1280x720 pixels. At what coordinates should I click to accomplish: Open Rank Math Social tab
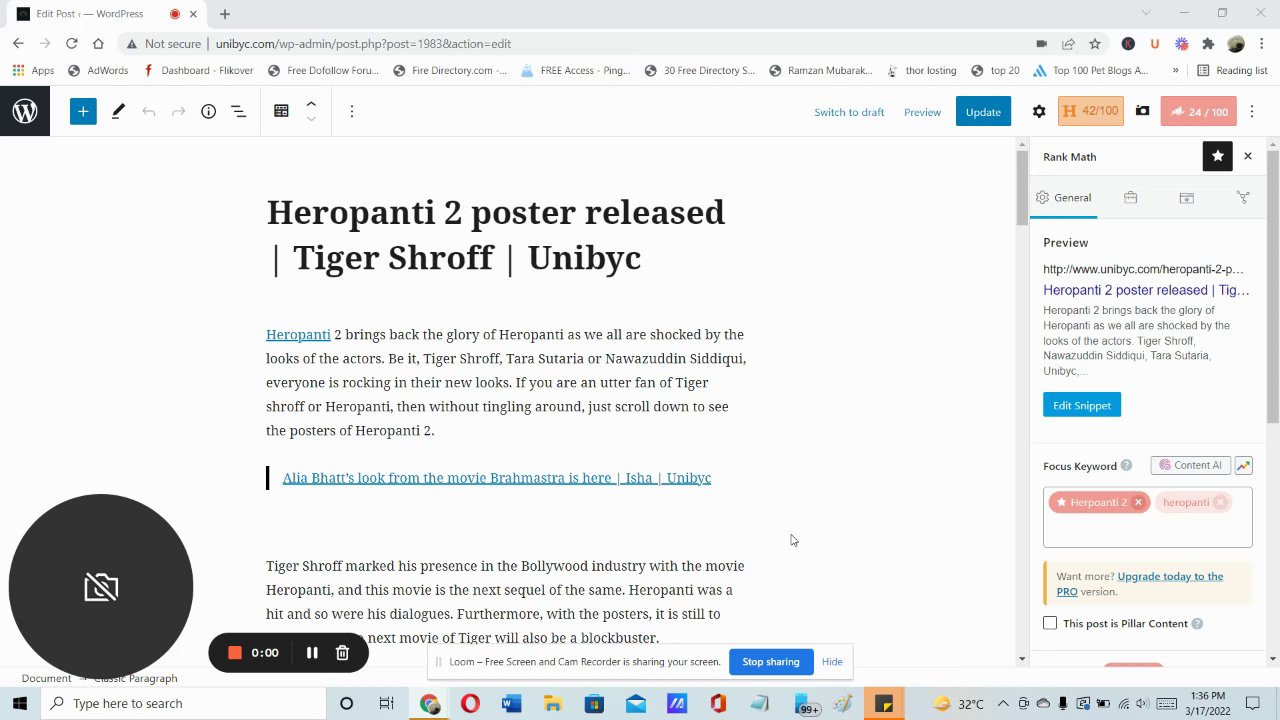tap(1243, 197)
